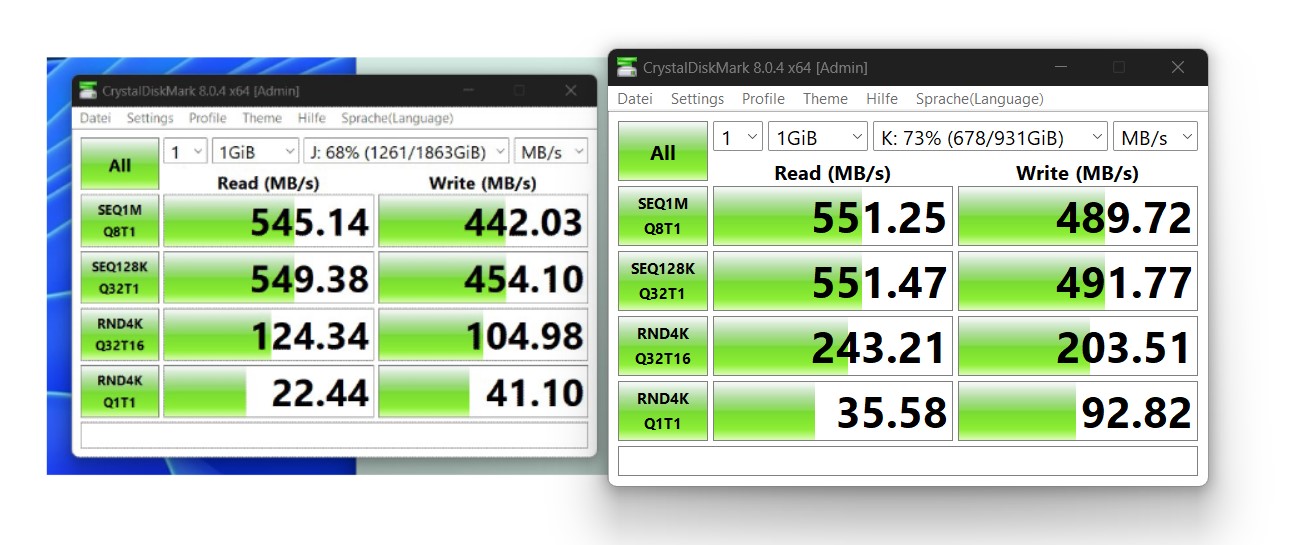Open the K: drive selector dropdown
The width and height of the screenshot is (1300, 545).
tap(990, 137)
